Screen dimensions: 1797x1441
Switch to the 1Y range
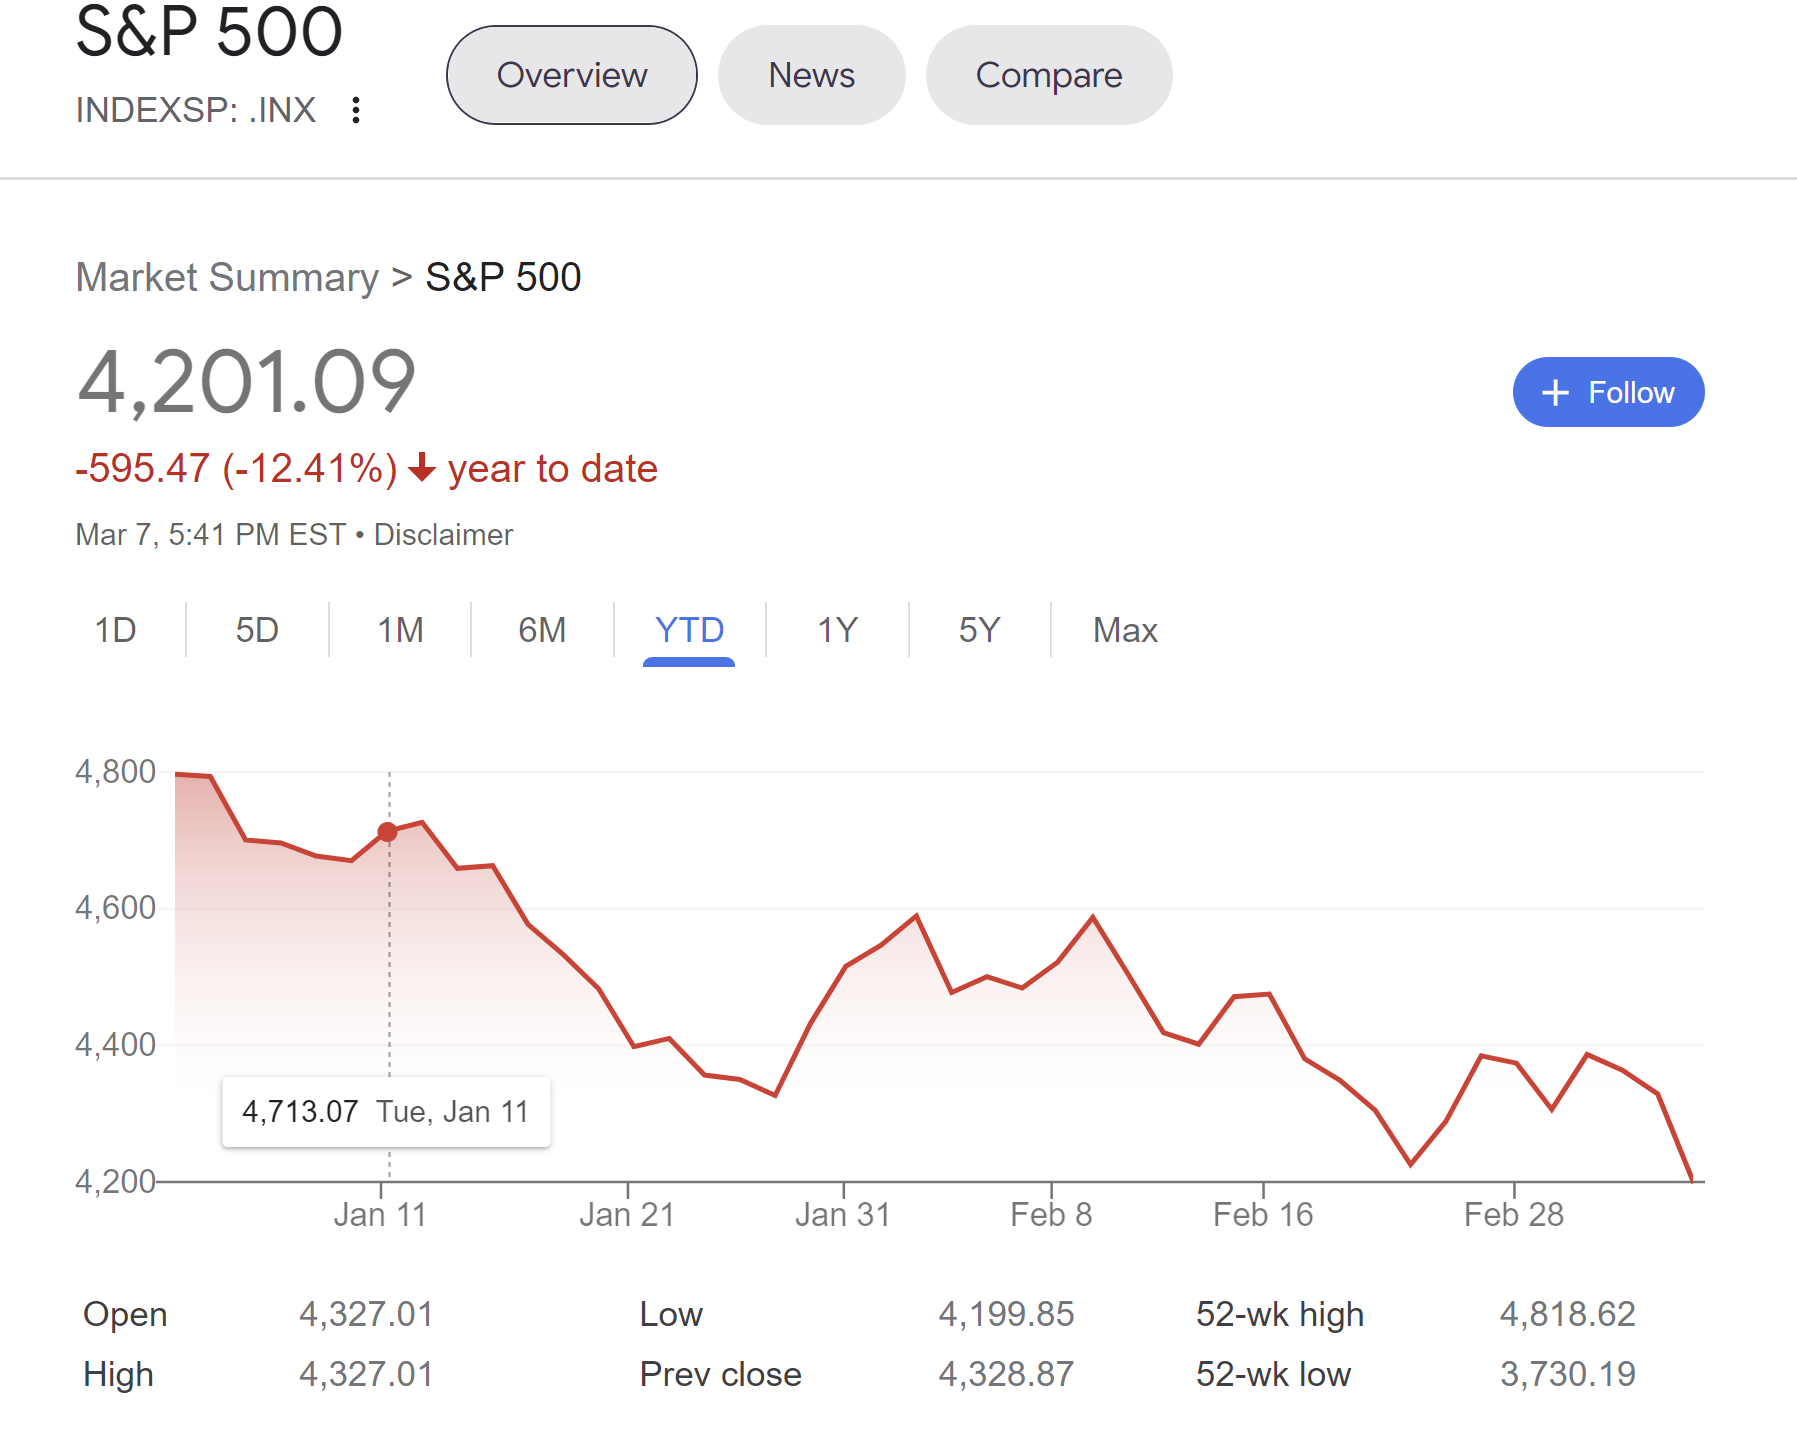click(837, 630)
